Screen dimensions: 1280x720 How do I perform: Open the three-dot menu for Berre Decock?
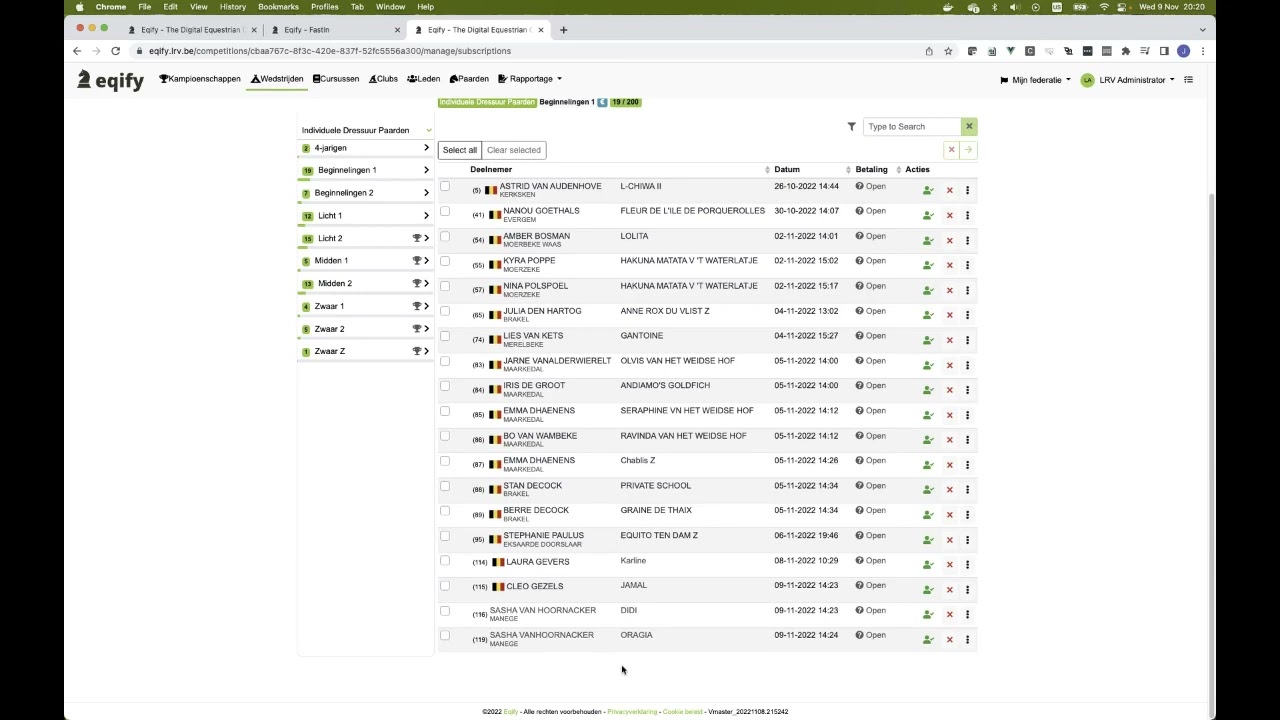967,514
